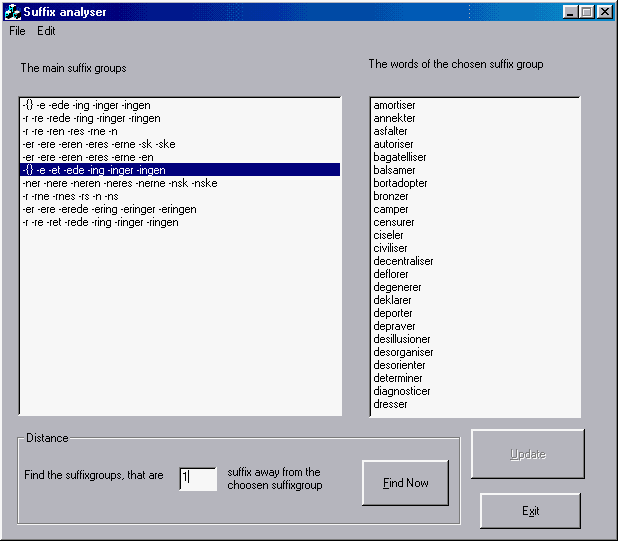This screenshot has width=618, height=541.
Task: Close the Suffix analyser window
Action: (x=605, y=12)
